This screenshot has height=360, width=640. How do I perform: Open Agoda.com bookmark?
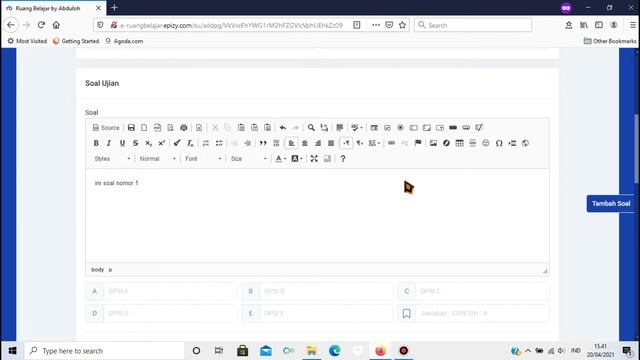click(124, 41)
